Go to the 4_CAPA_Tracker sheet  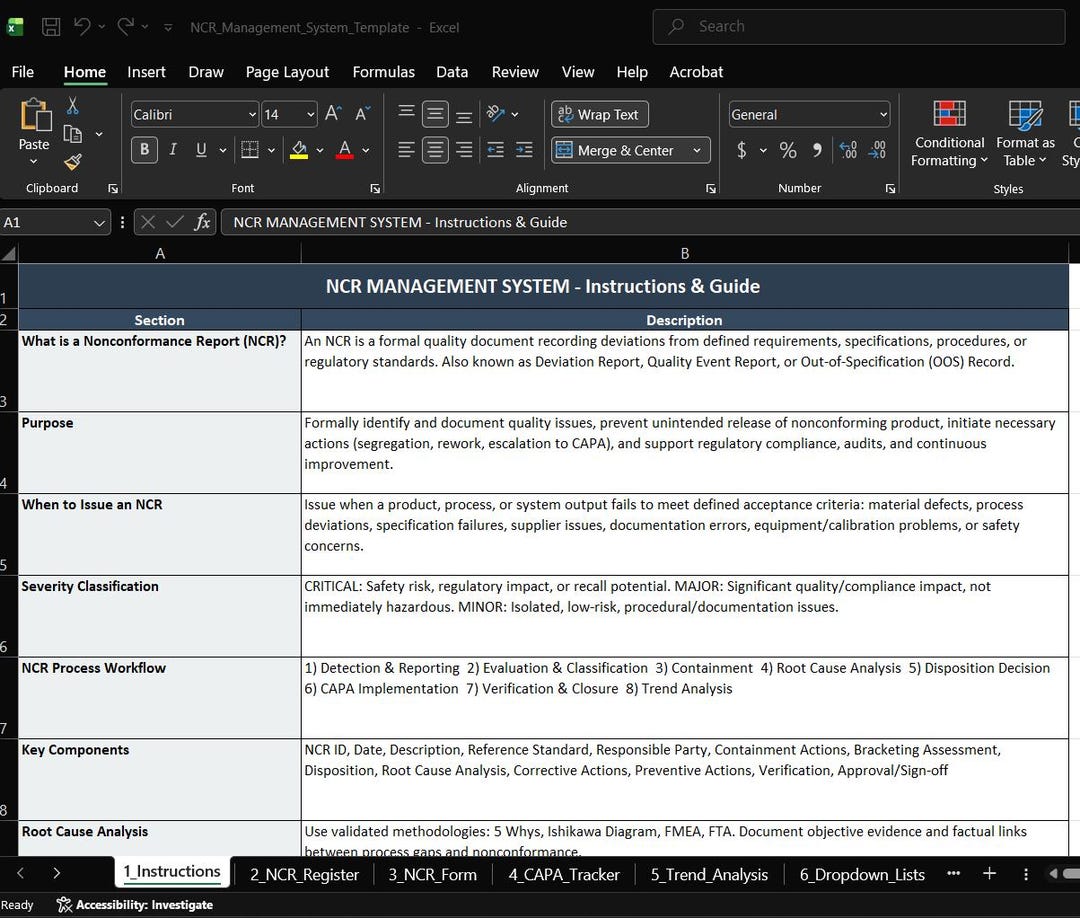click(564, 875)
